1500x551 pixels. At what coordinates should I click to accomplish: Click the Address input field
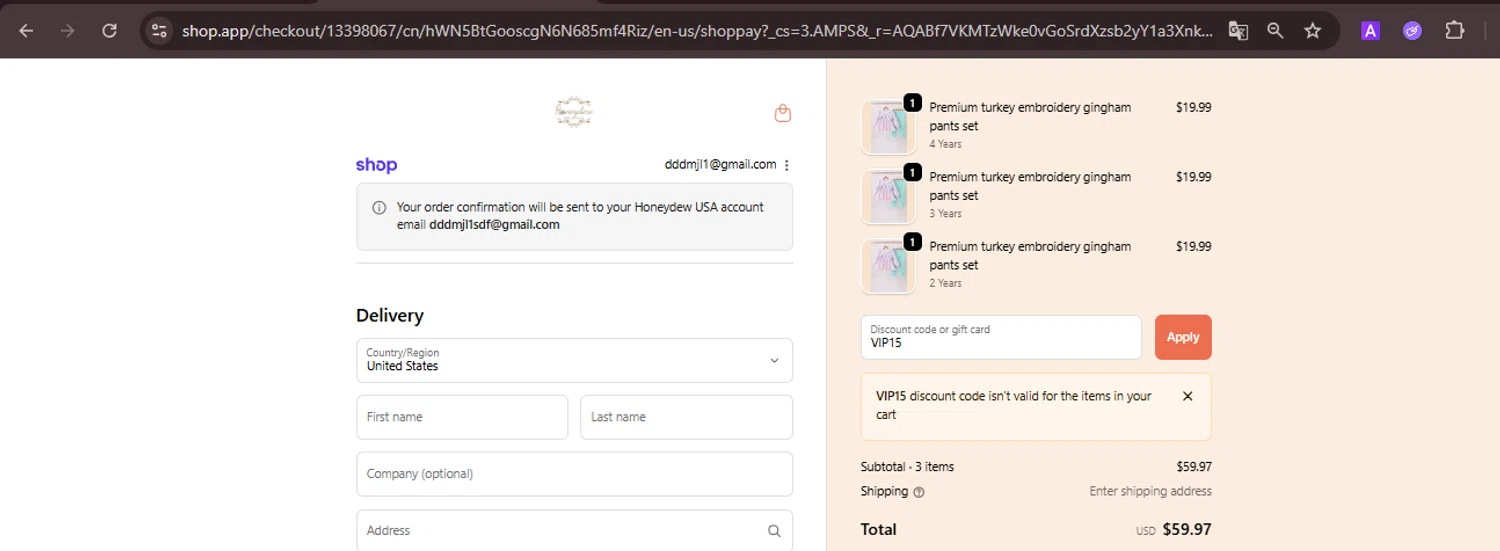pyautogui.click(x=574, y=530)
